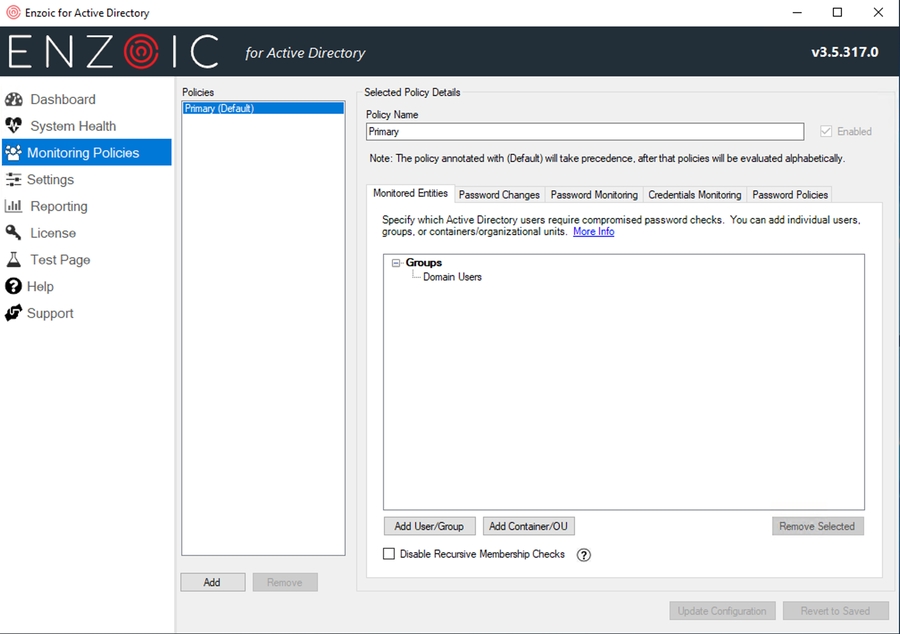
Task: Open Support via handshake icon
Action: [14, 314]
